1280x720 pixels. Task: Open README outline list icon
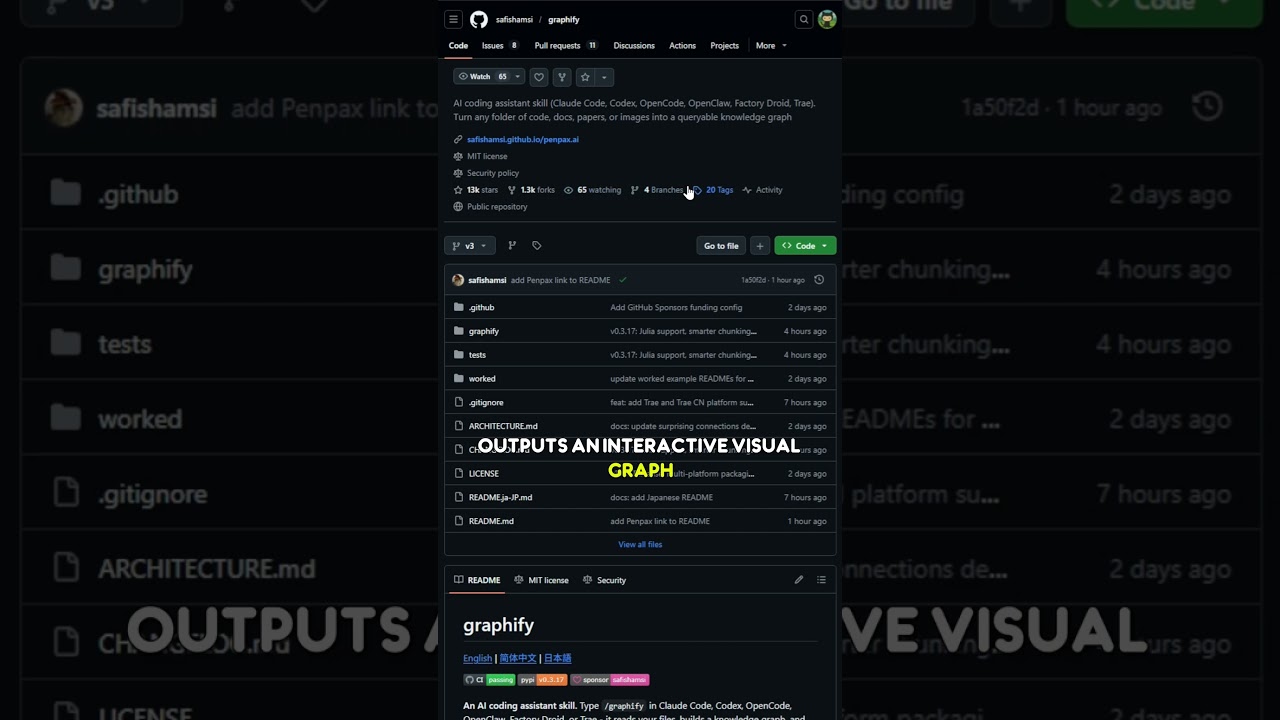coord(821,580)
